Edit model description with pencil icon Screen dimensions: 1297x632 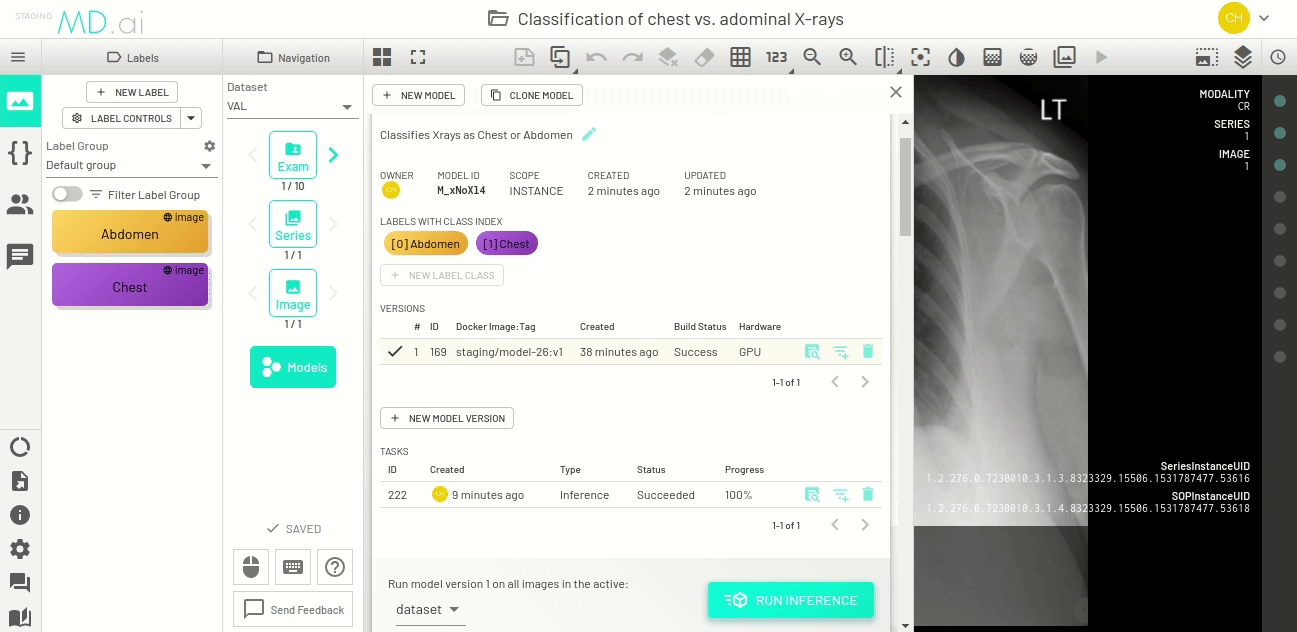click(589, 134)
